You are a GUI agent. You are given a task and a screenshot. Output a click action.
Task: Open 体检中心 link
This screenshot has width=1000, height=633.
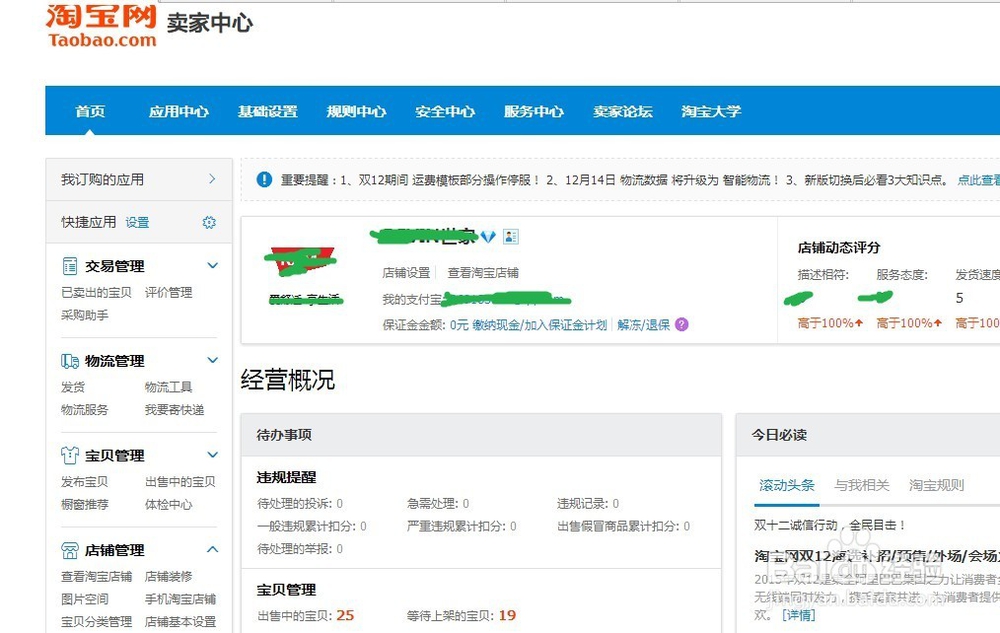click(168, 504)
